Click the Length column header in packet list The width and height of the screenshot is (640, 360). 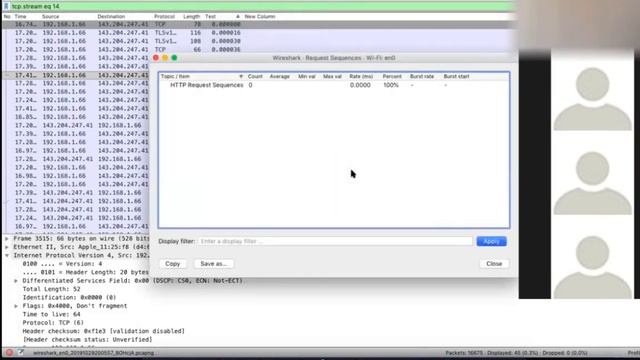[x=191, y=16]
